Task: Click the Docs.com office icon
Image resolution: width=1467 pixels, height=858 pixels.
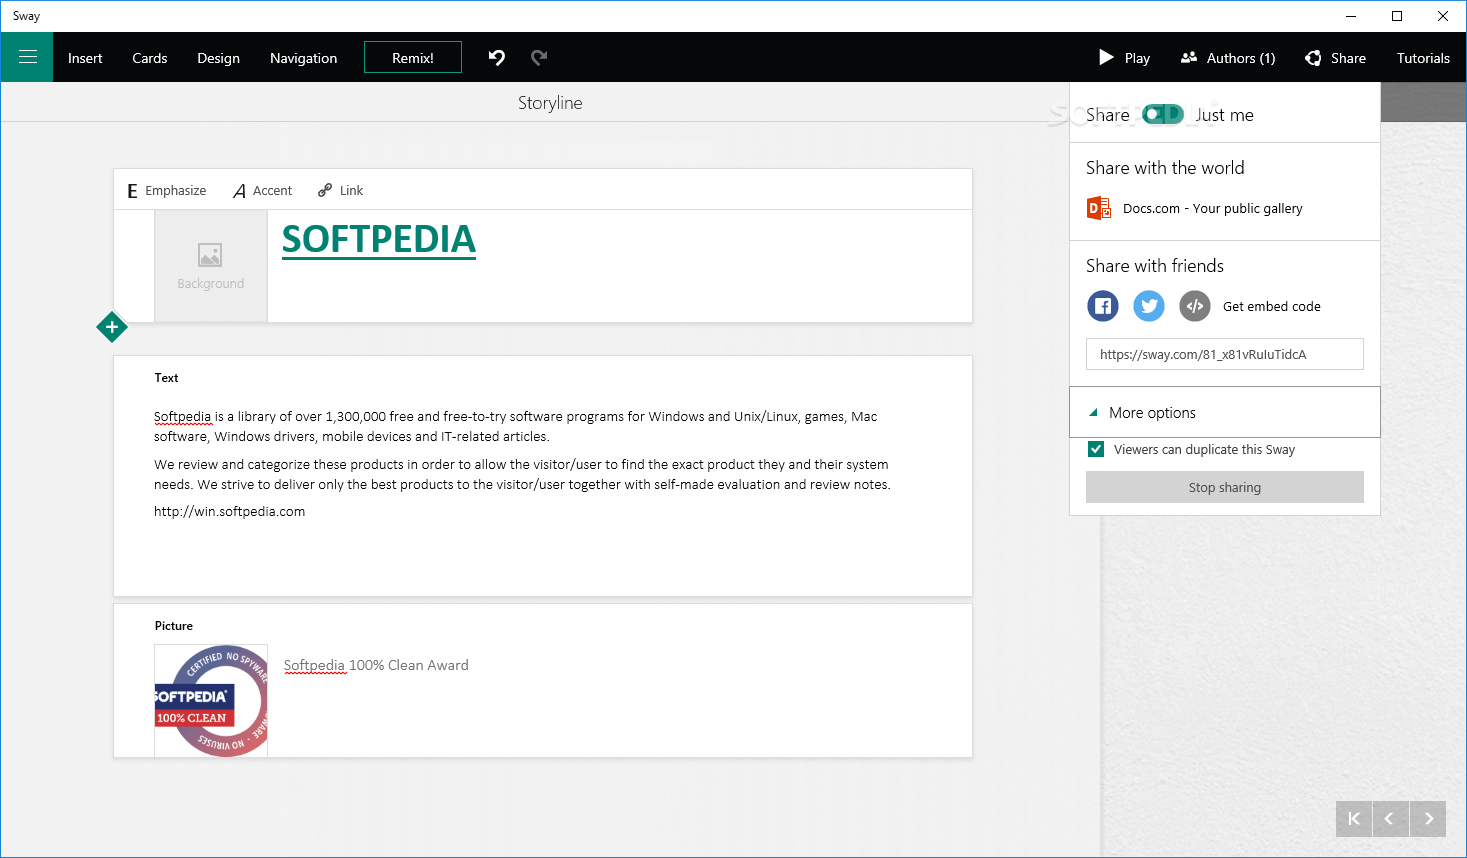Action: pos(1099,208)
